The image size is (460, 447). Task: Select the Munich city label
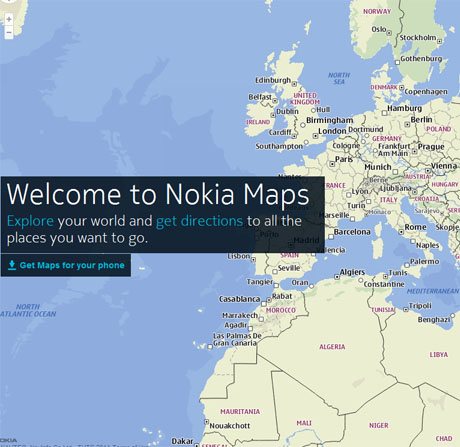point(378,167)
